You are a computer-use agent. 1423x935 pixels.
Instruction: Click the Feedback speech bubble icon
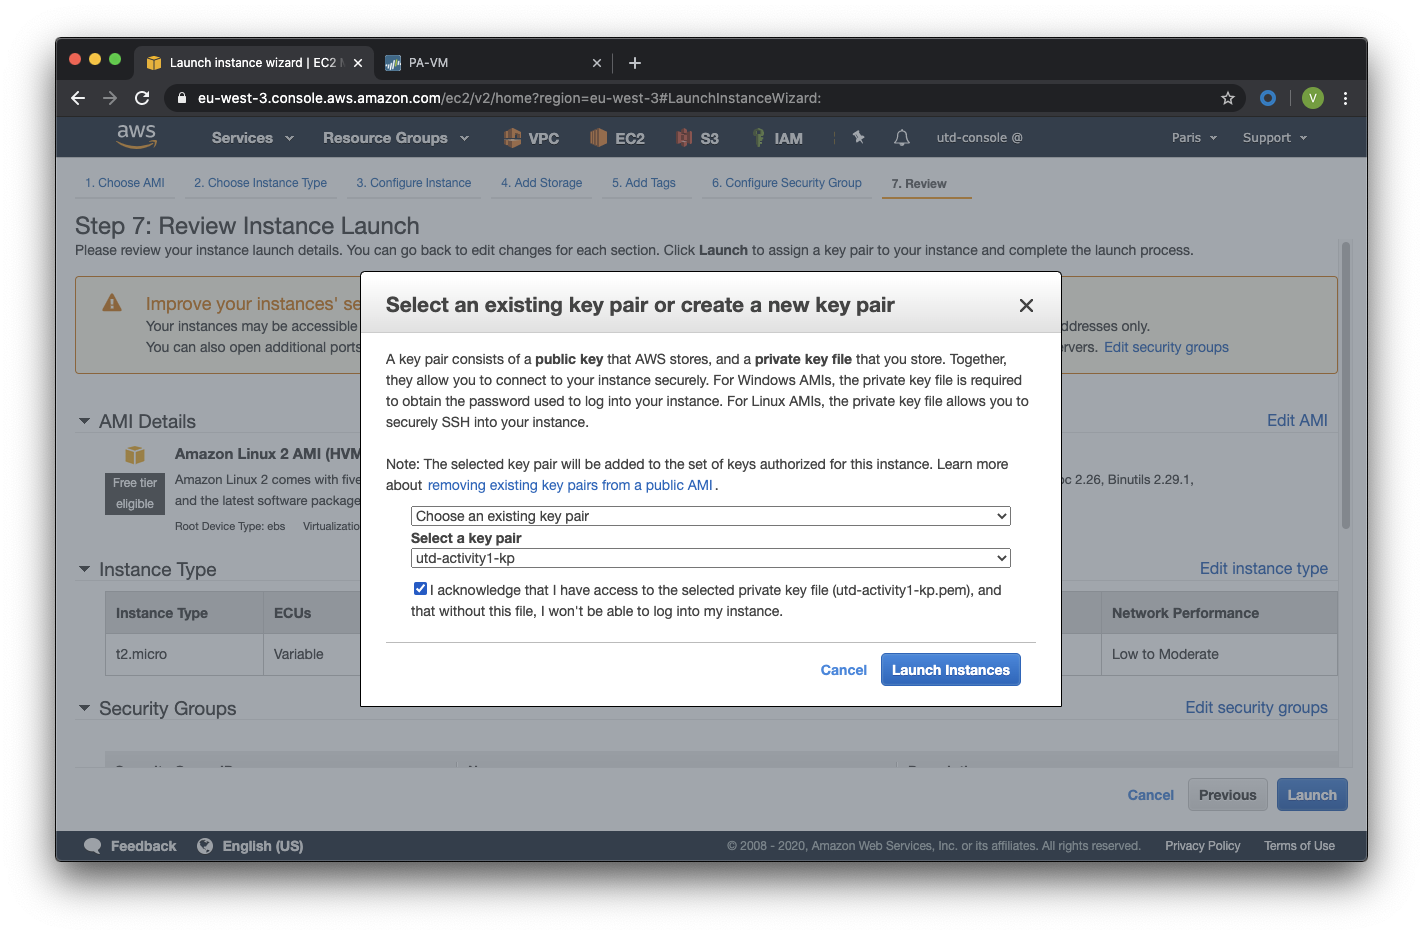pyautogui.click(x=93, y=846)
